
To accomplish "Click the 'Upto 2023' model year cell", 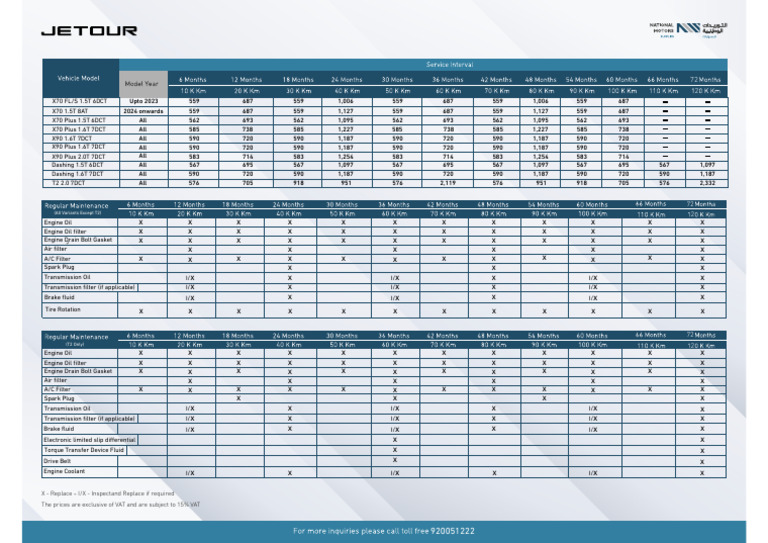I will coord(144,101).
